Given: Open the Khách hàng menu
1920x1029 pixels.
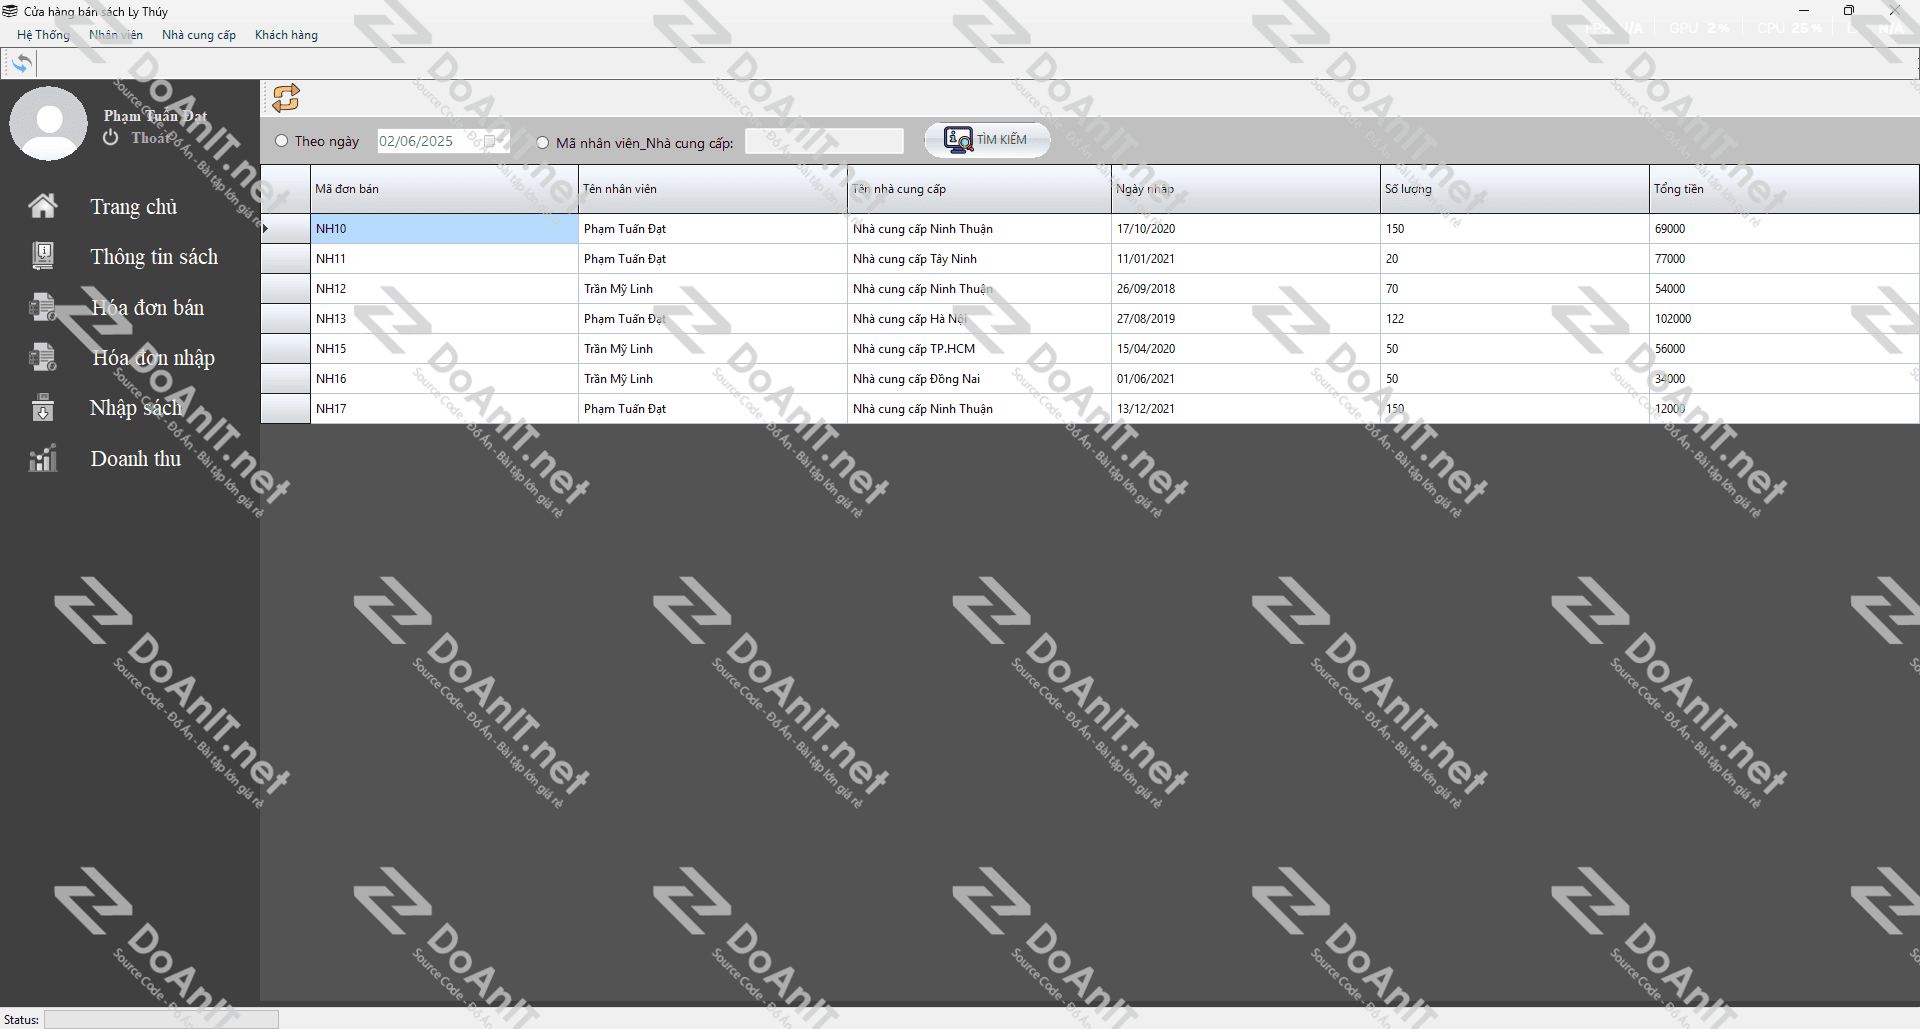Looking at the screenshot, I should 286,35.
